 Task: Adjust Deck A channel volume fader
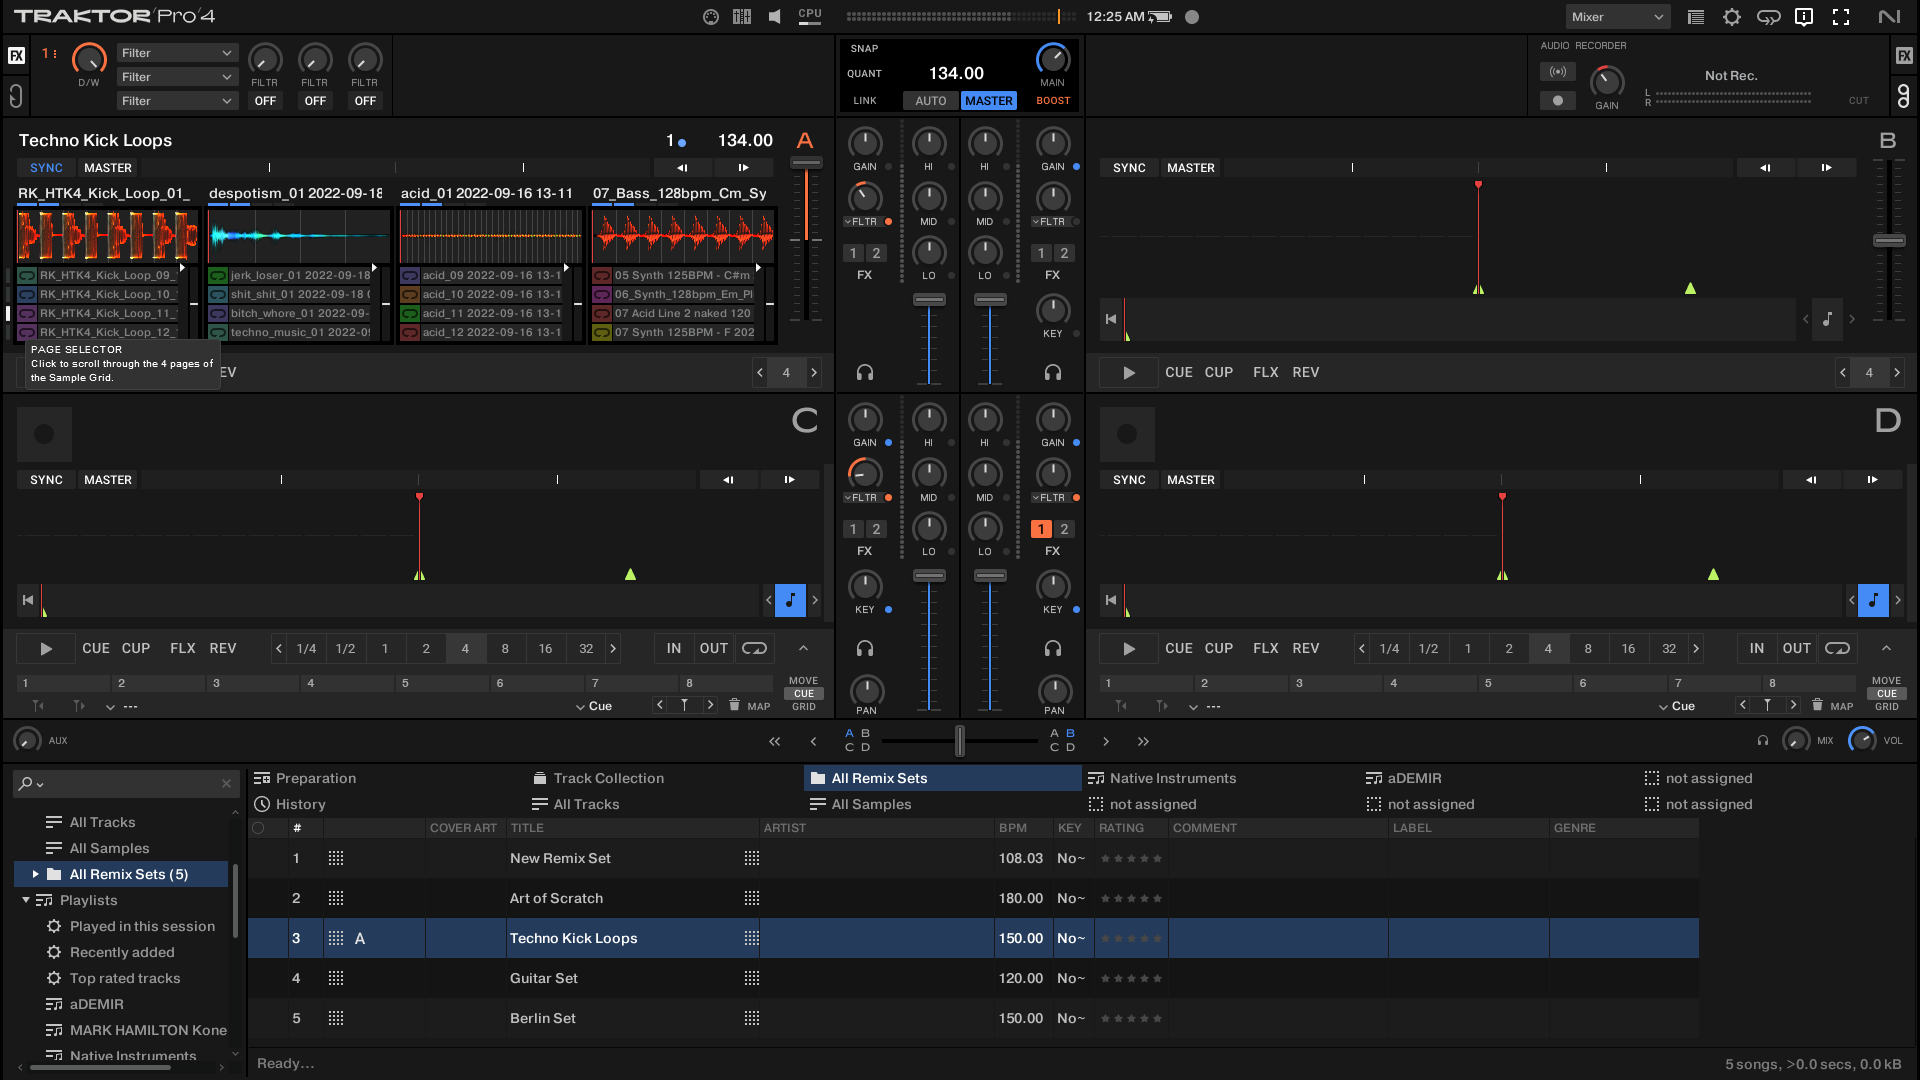click(929, 300)
